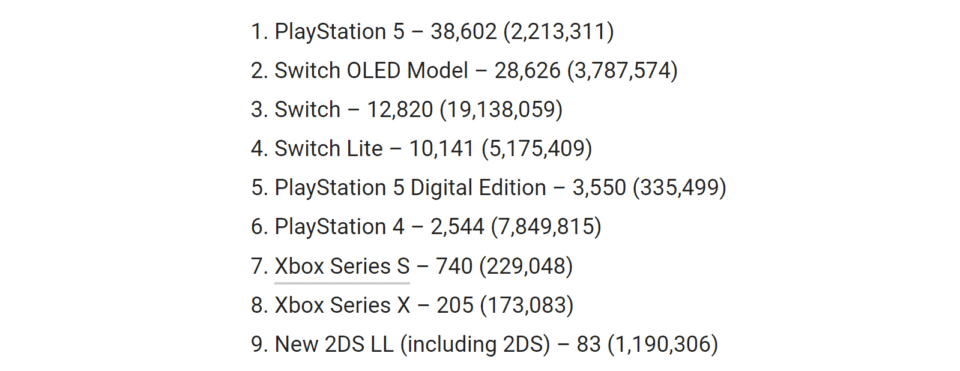Click the 335,499 lifetime total
The width and height of the screenshot is (960, 371).
pyautogui.click(x=679, y=188)
